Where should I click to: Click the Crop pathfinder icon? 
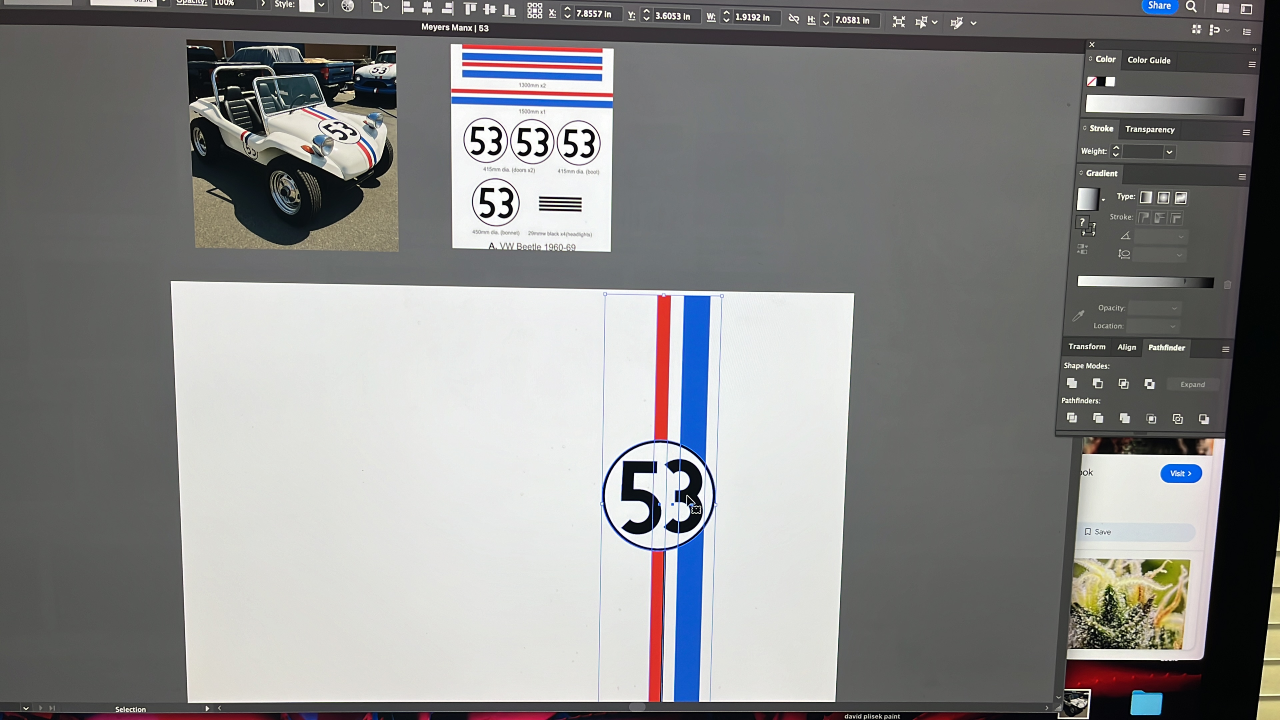pos(1151,418)
